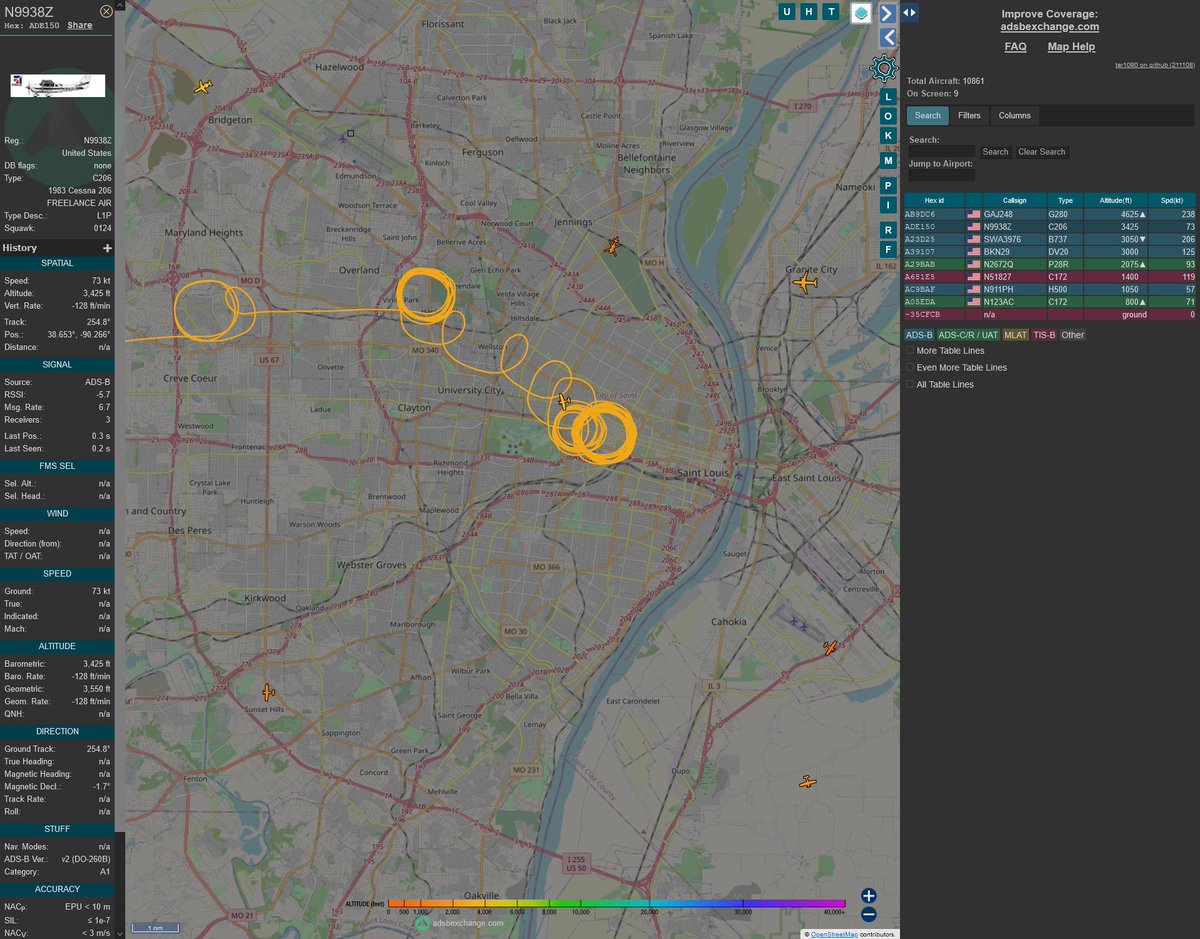The image size is (1200, 939).
Task: Select the aircraft icon near Bridgeton
Action: pos(204,87)
